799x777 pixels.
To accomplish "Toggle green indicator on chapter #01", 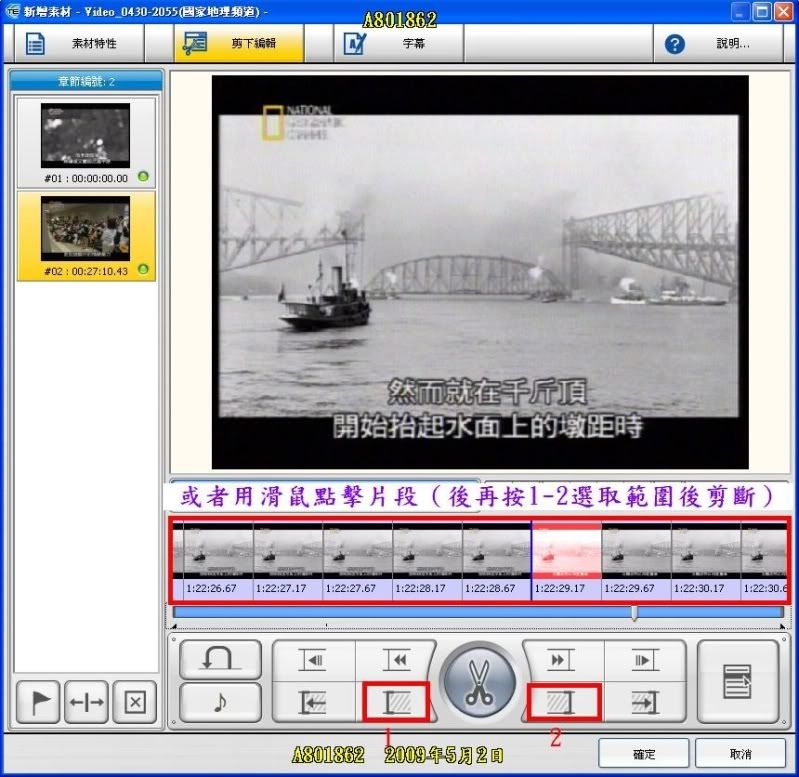I will coord(143,176).
